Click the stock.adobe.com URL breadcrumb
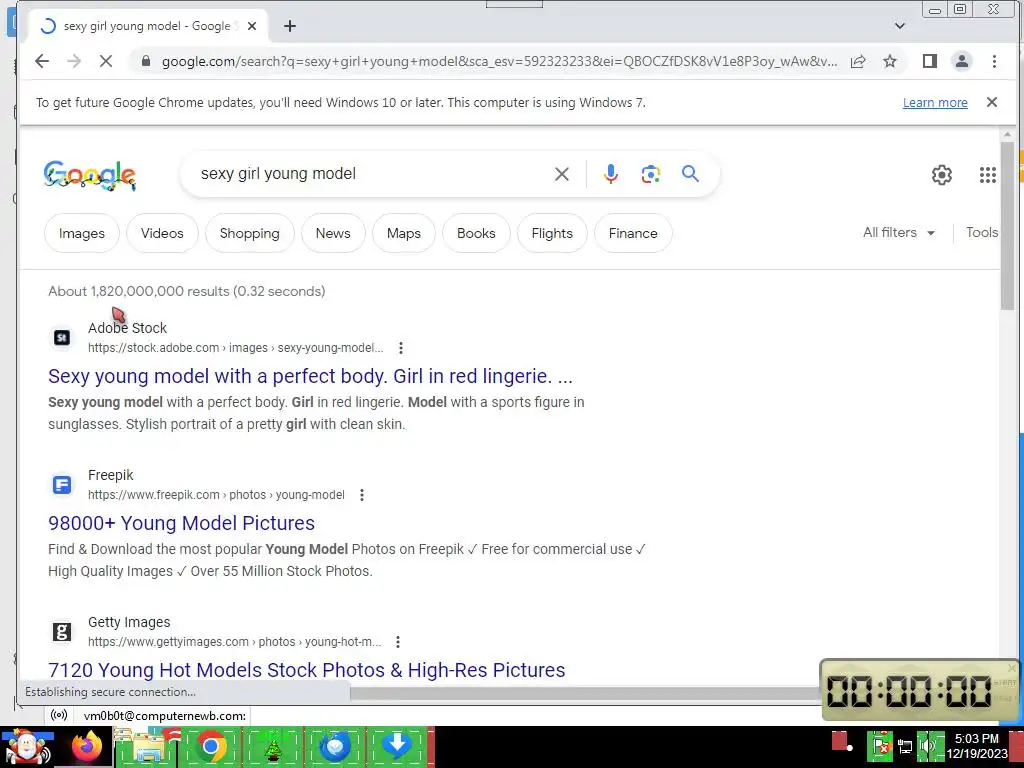The image size is (1024, 768). pyautogui.click(x=235, y=348)
